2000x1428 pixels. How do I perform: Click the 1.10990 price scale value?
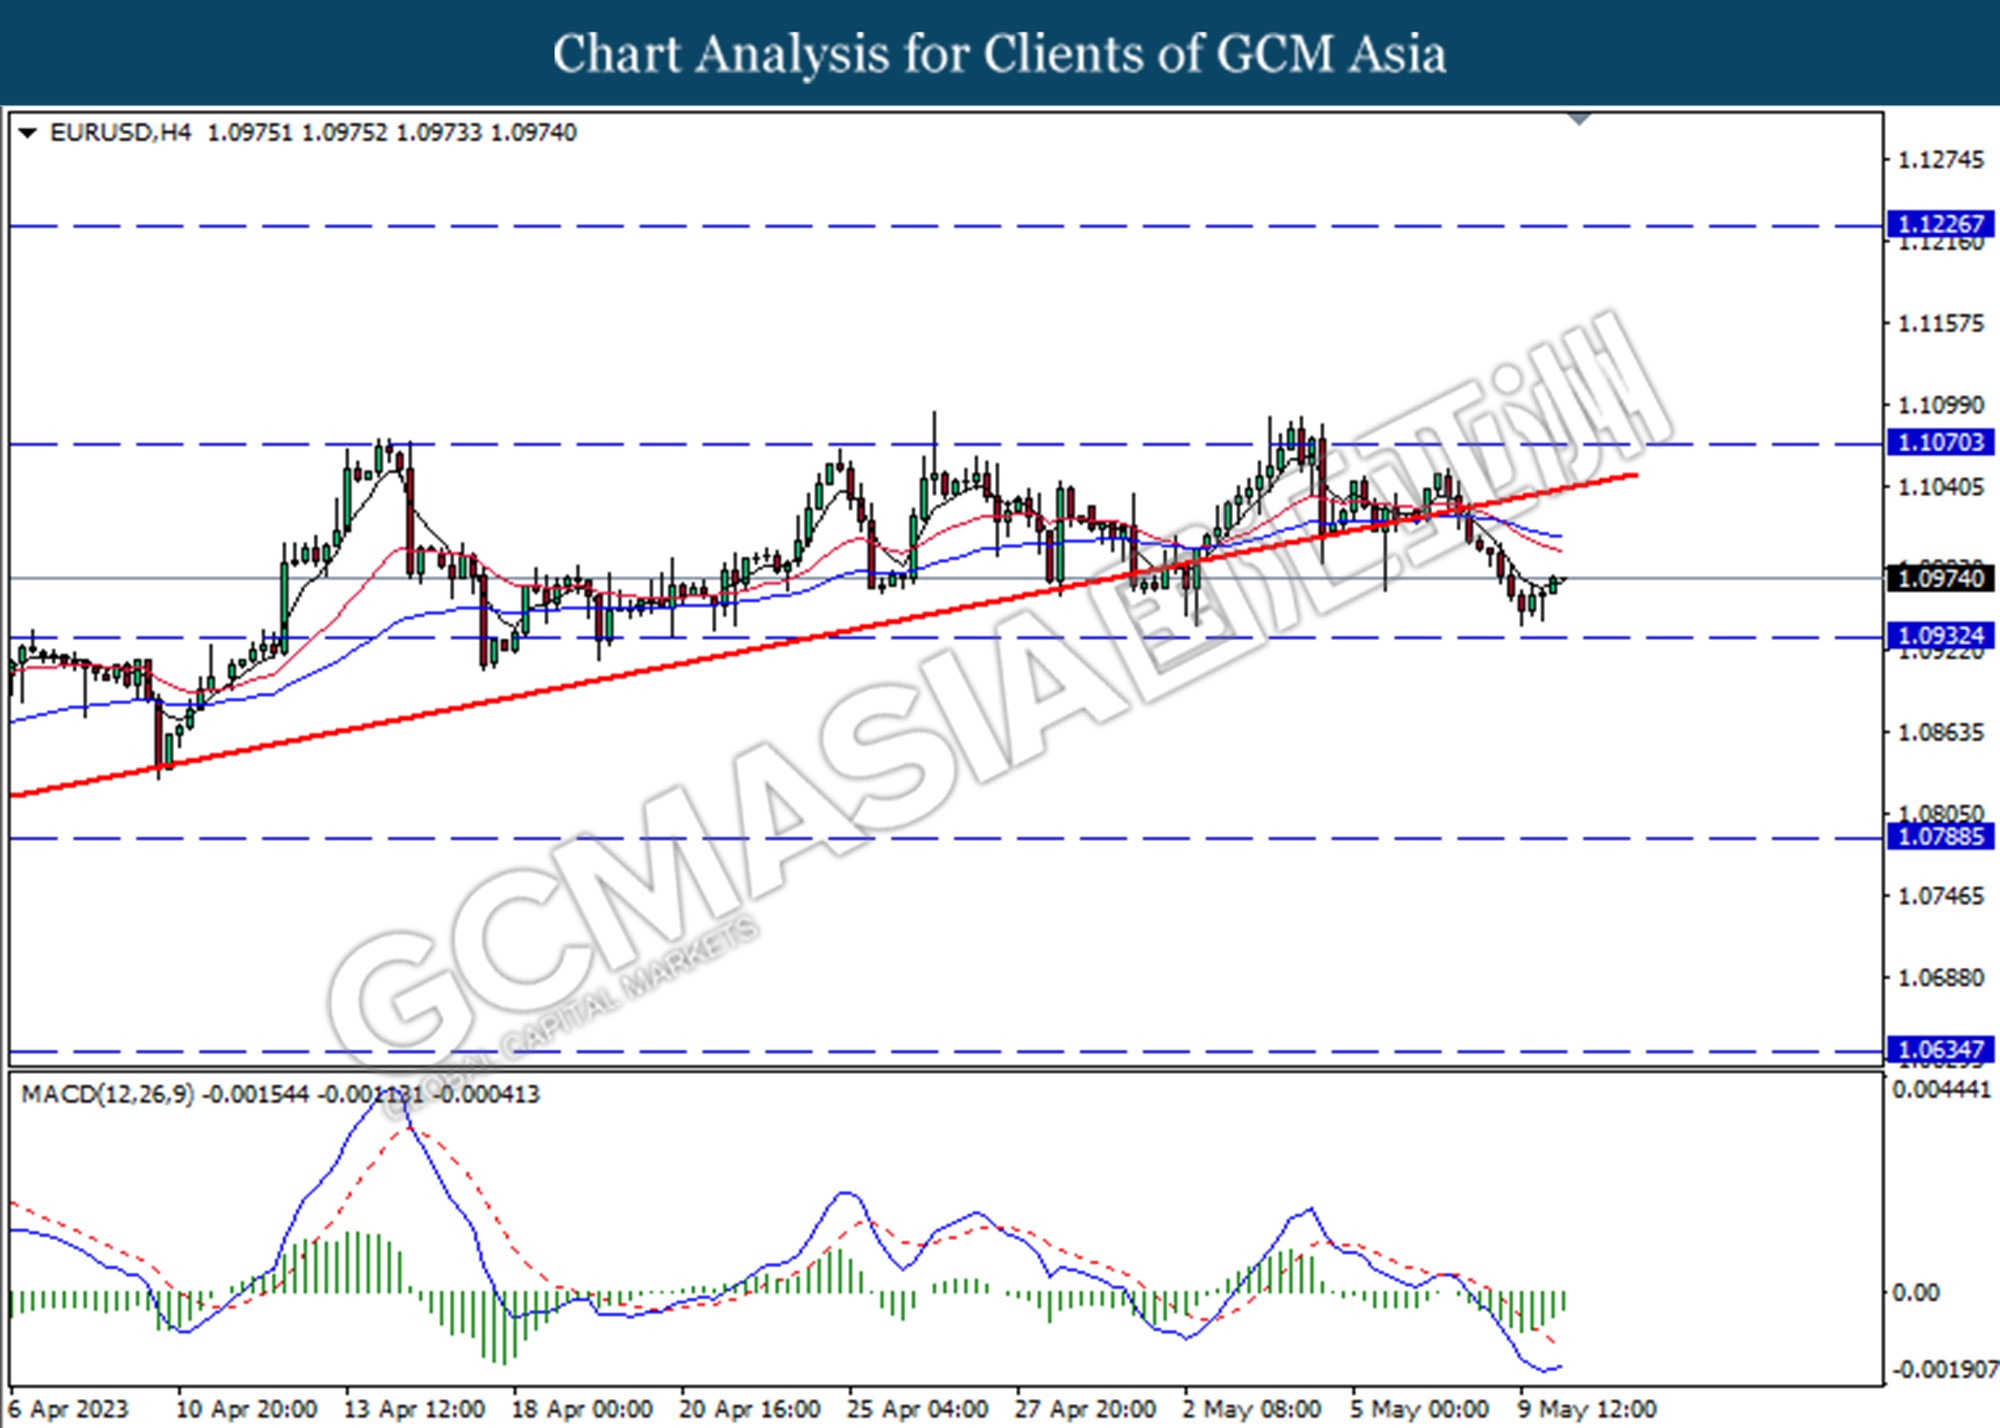(x=1940, y=405)
